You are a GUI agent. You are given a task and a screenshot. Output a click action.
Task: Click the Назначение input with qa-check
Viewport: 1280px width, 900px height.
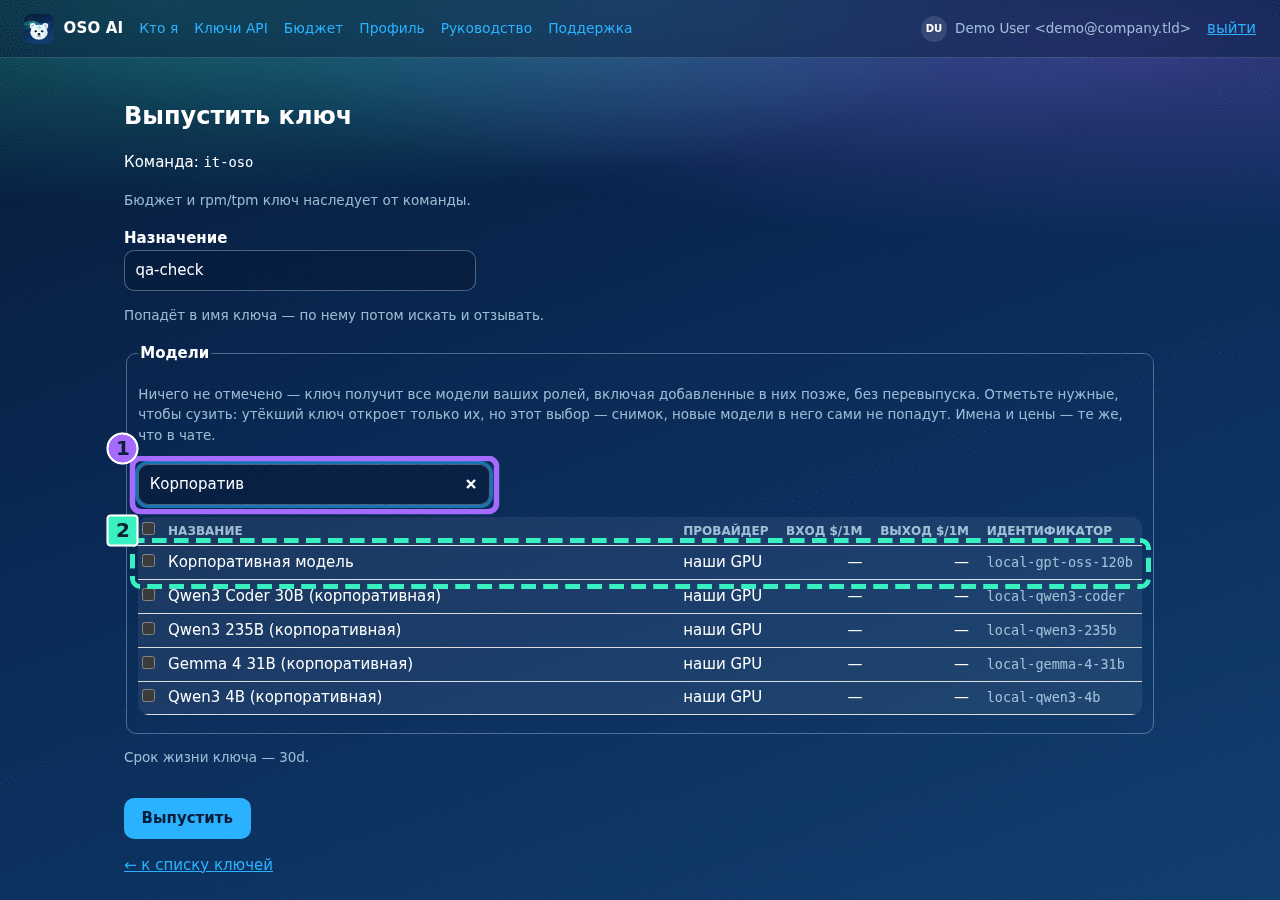coord(300,270)
